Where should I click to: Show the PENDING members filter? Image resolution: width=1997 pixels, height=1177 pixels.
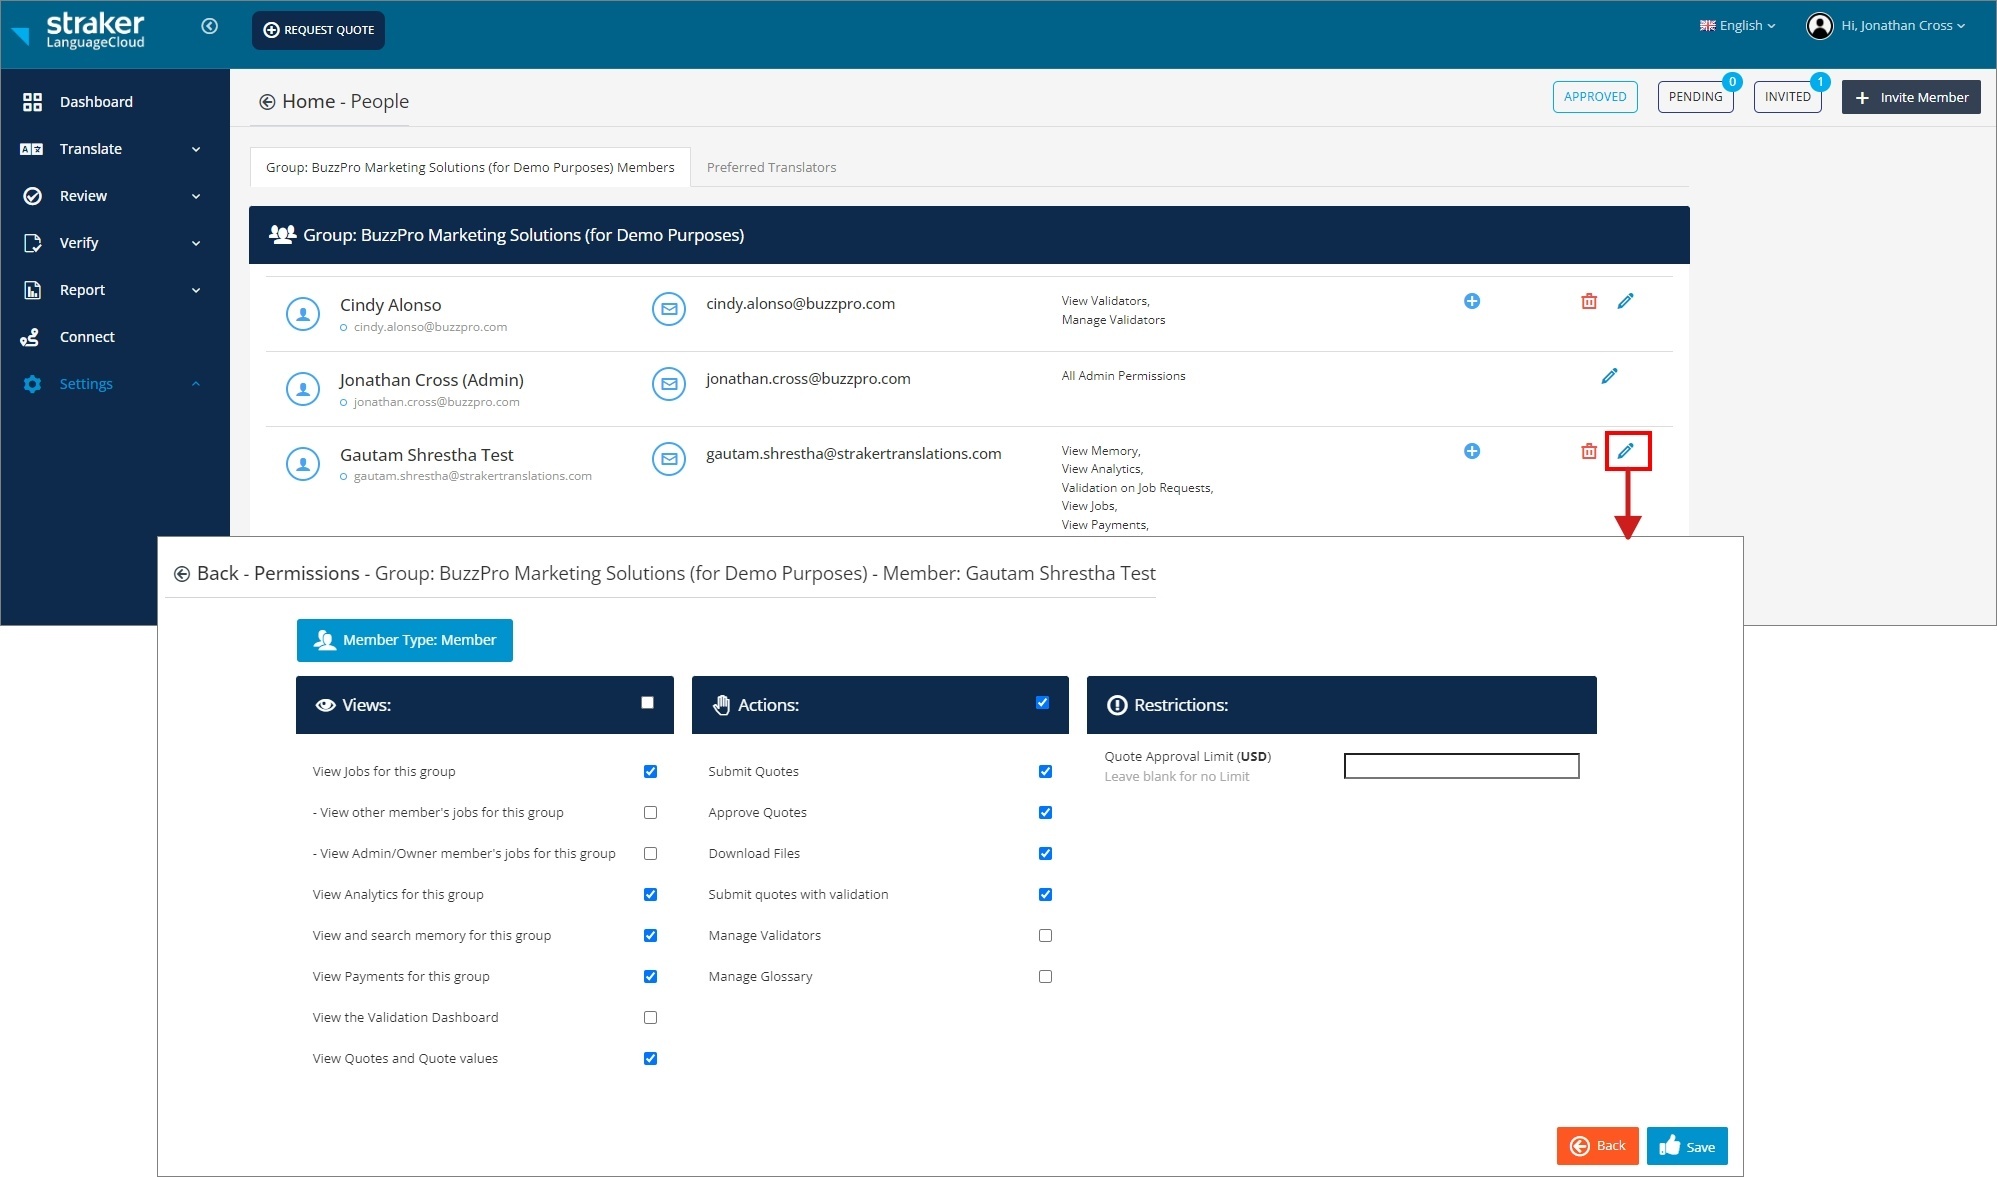pyautogui.click(x=1695, y=97)
